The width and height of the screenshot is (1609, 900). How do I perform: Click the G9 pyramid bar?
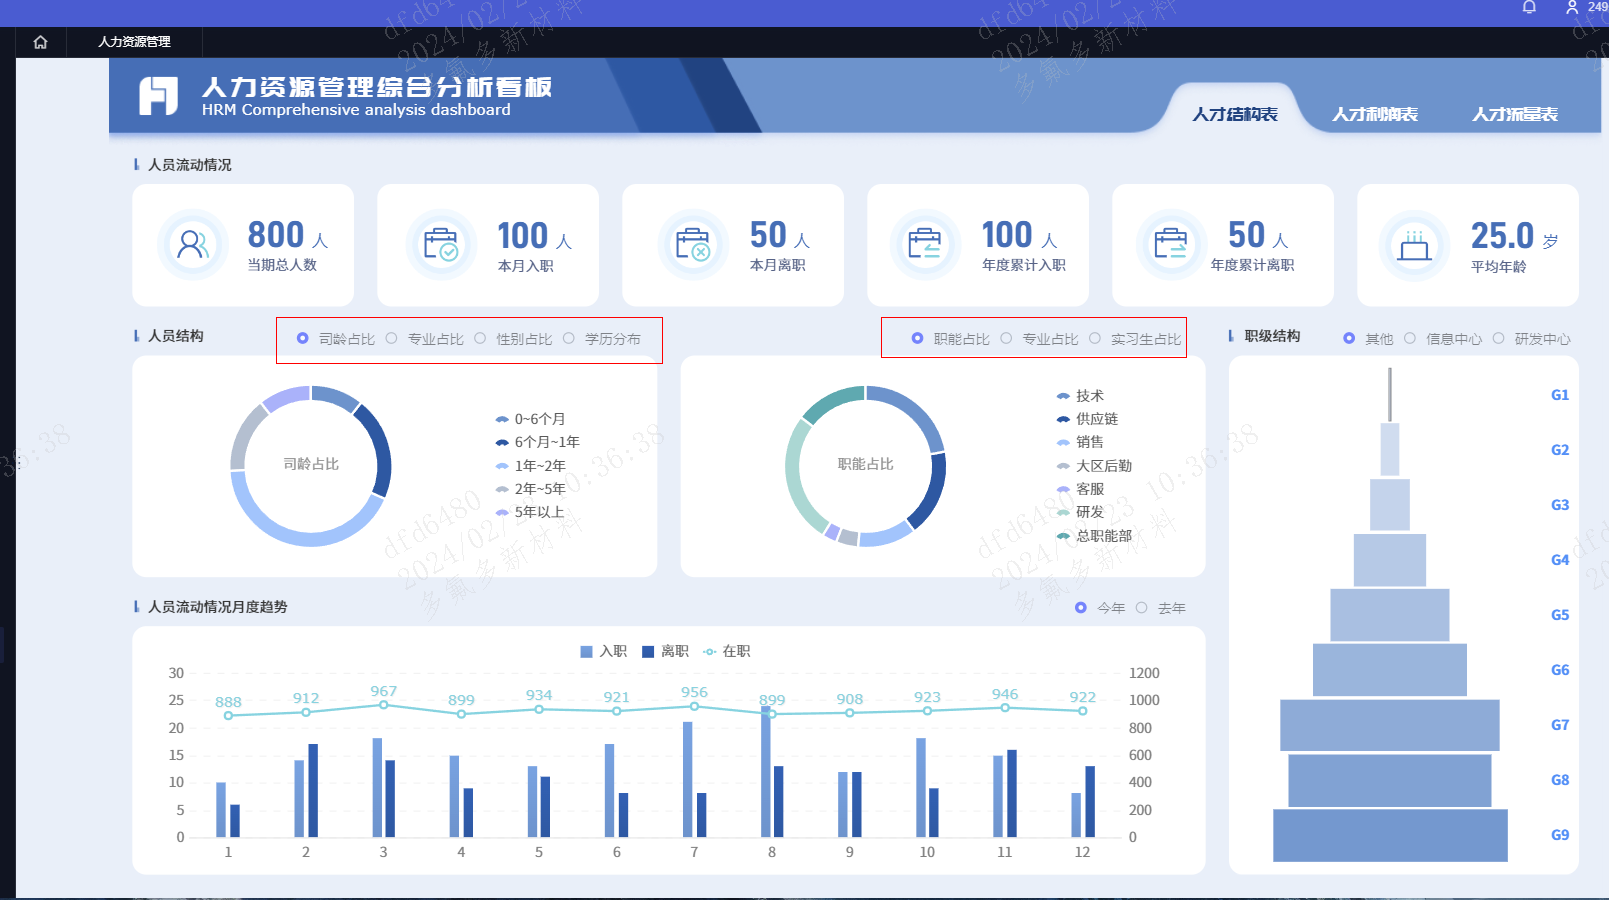[x=1390, y=835]
